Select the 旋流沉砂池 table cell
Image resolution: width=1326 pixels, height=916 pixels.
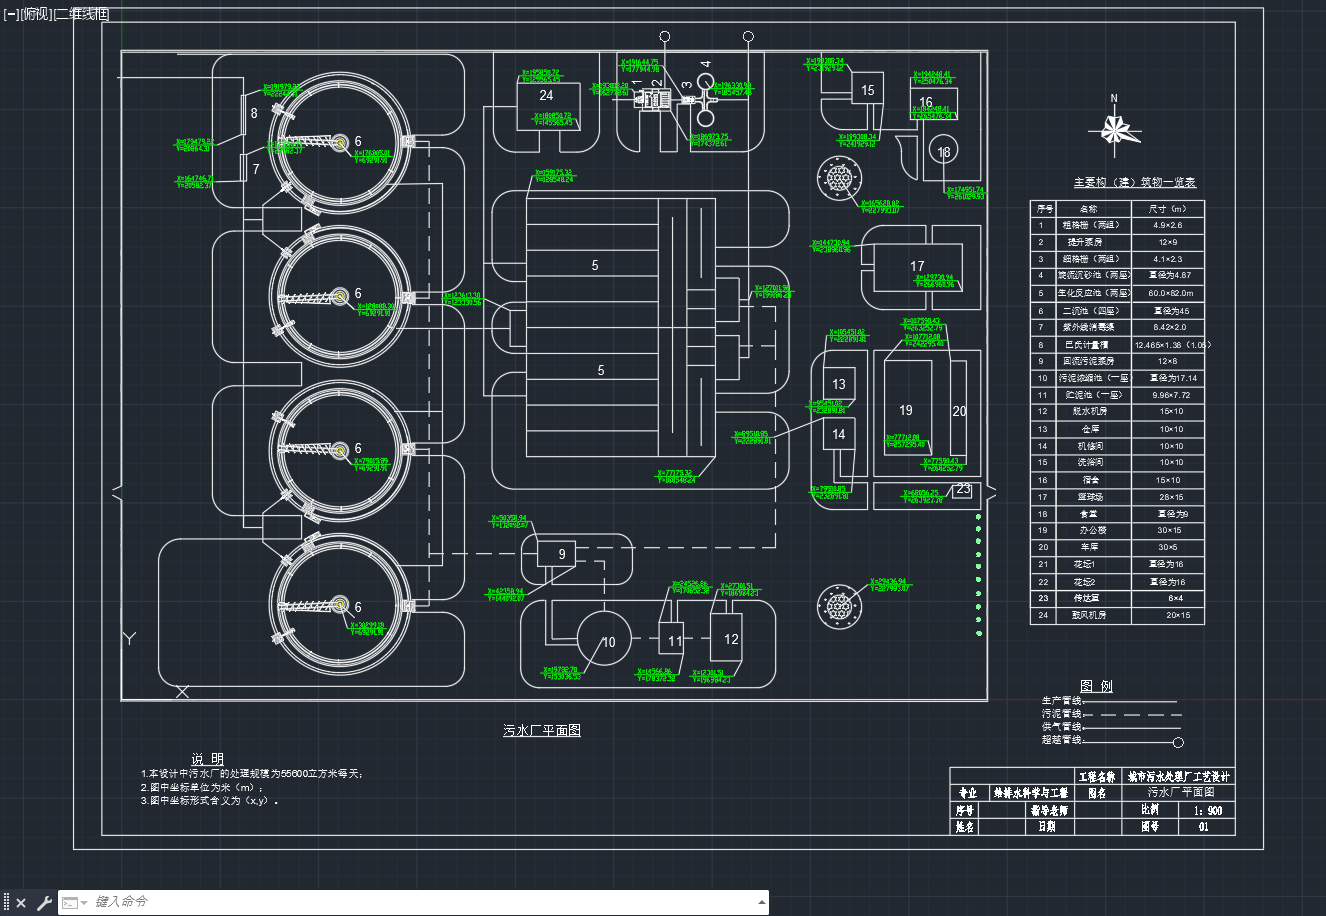pos(1092,276)
